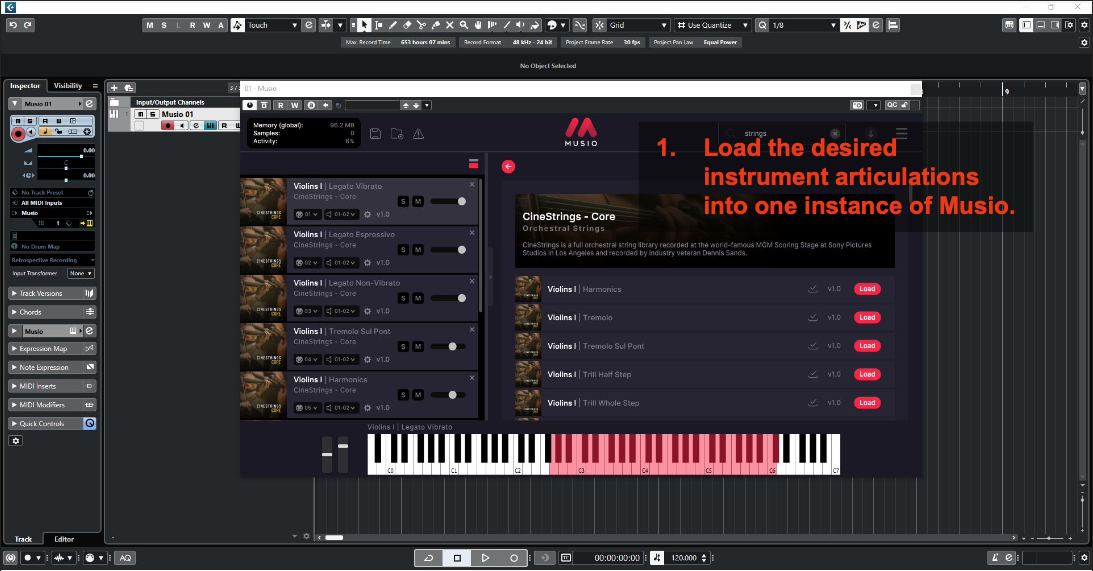Viewport: 1093px width, 571px height.
Task: Load Violins I Harmonics articulation
Action: click(x=867, y=289)
